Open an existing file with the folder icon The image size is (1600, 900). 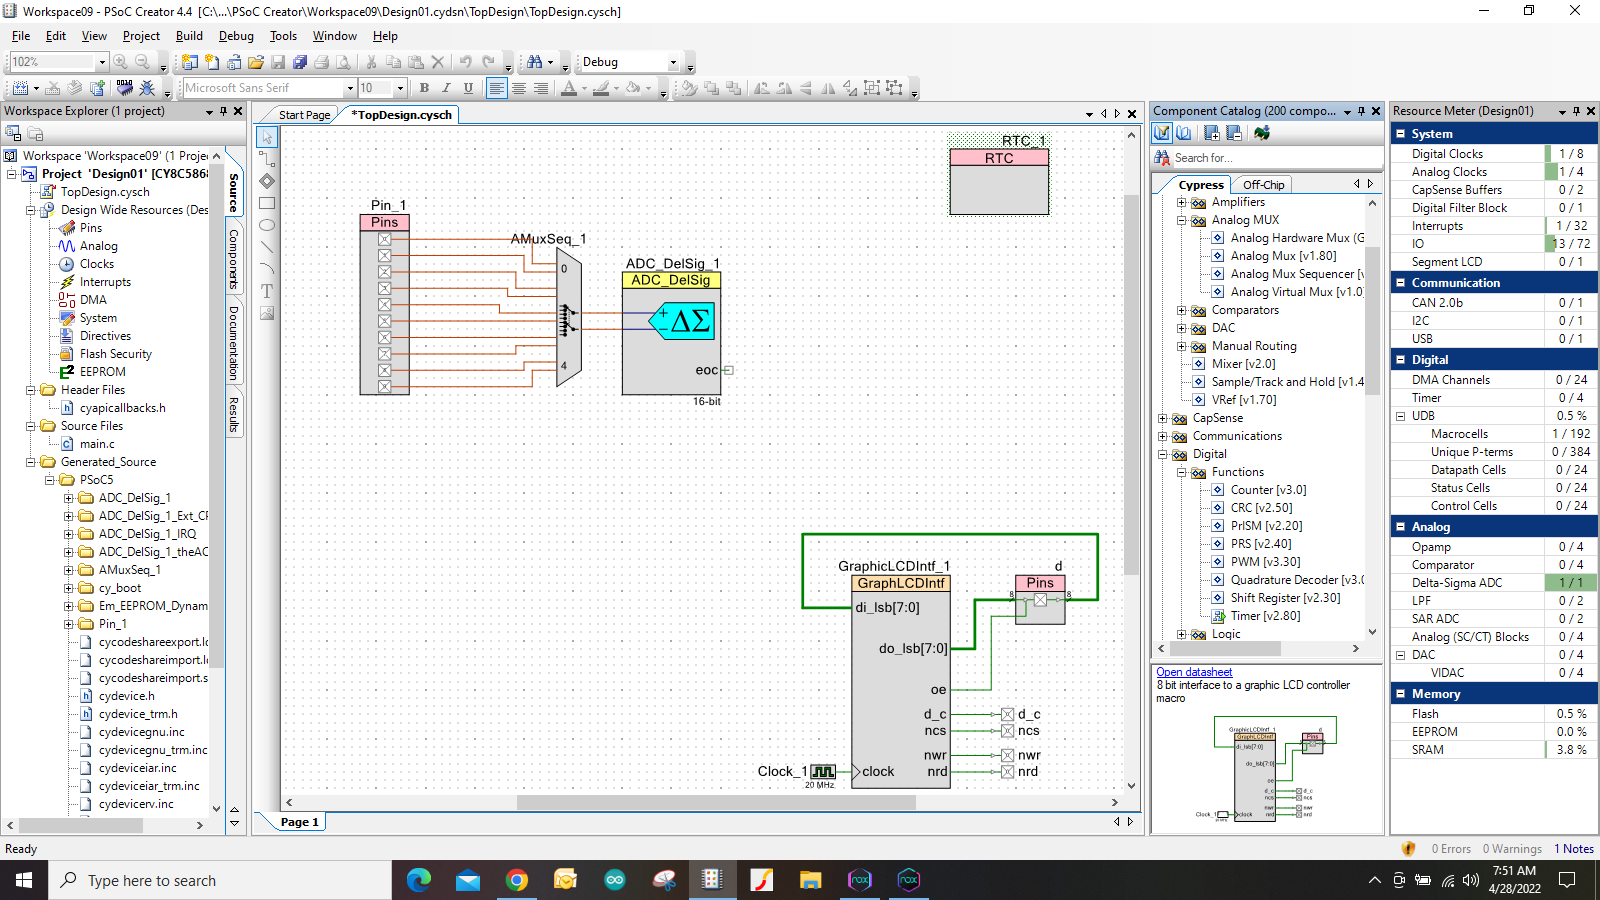(256, 62)
